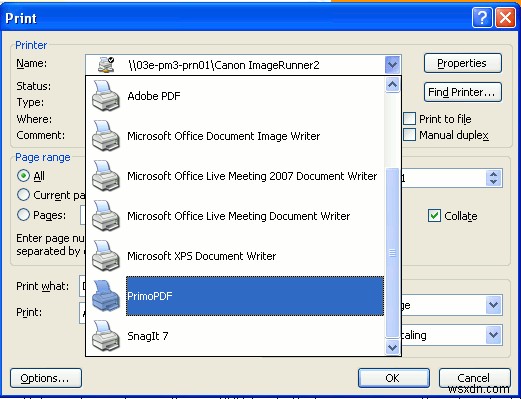Tick the Manual duplex checkbox
This screenshot has height=399, width=521.
click(409, 135)
